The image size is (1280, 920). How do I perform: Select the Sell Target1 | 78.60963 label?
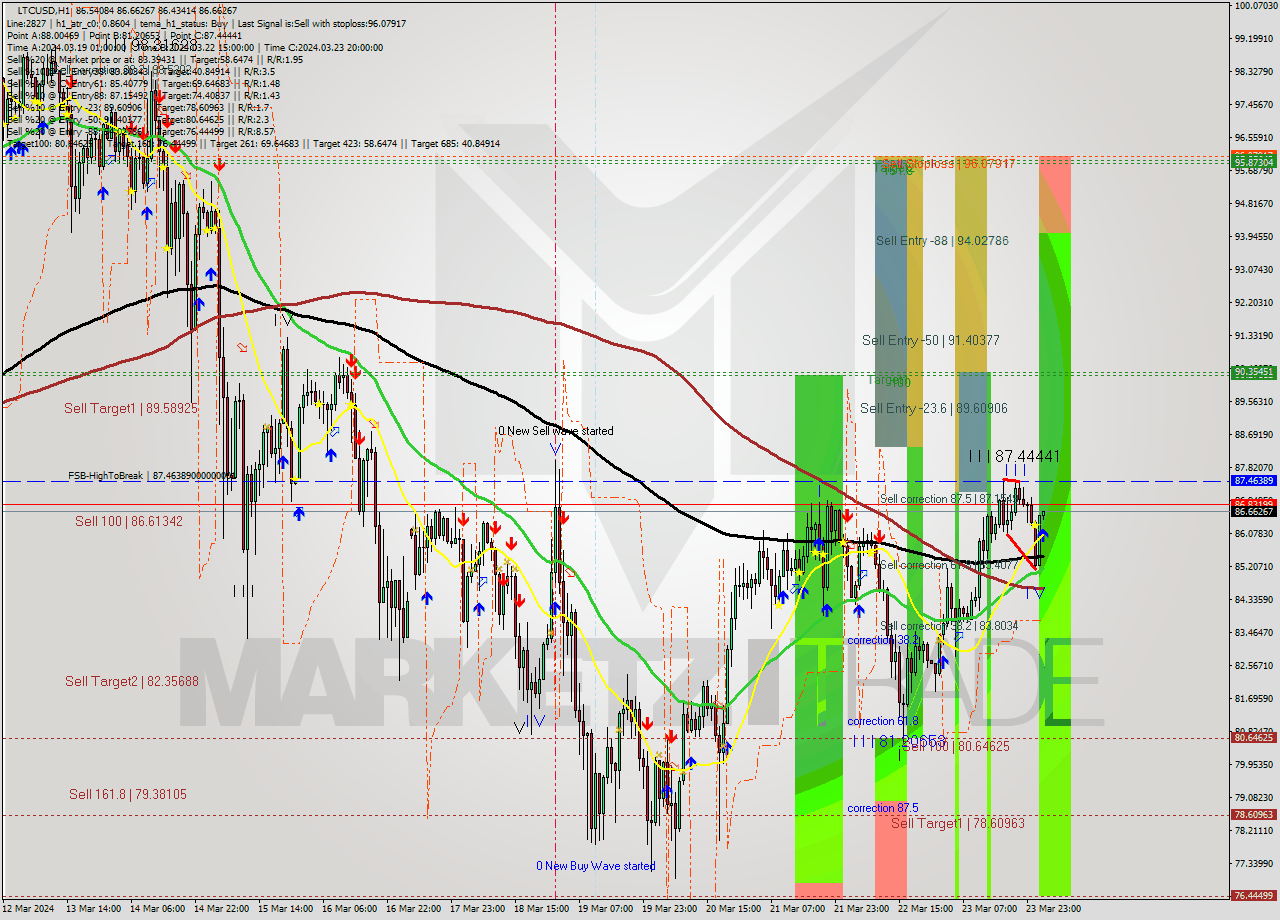[x=958, y=823]
